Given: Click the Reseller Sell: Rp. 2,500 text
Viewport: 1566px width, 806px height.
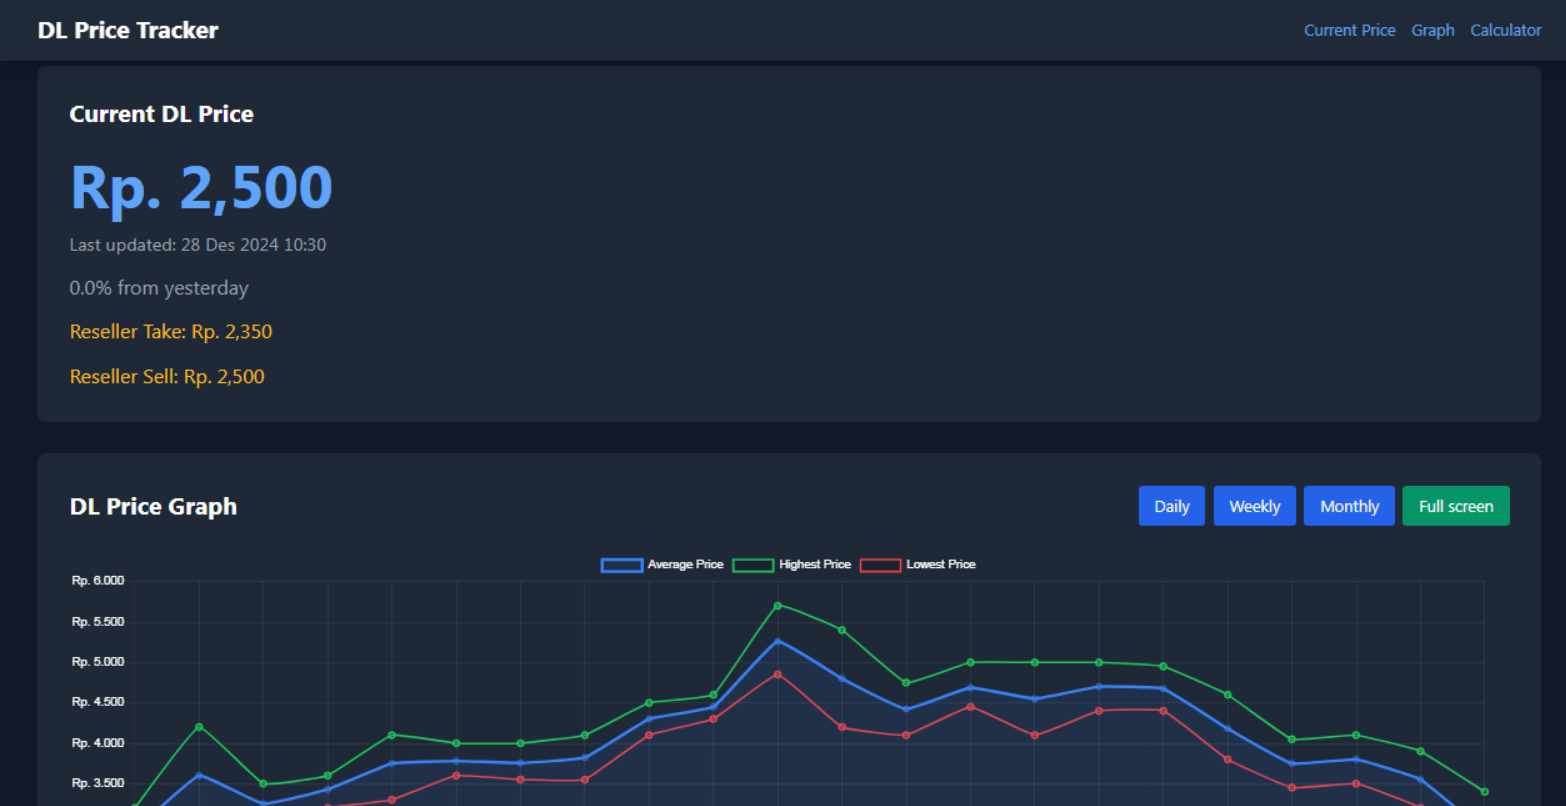Looking at the screenshot, I should [x=167, y=377].
